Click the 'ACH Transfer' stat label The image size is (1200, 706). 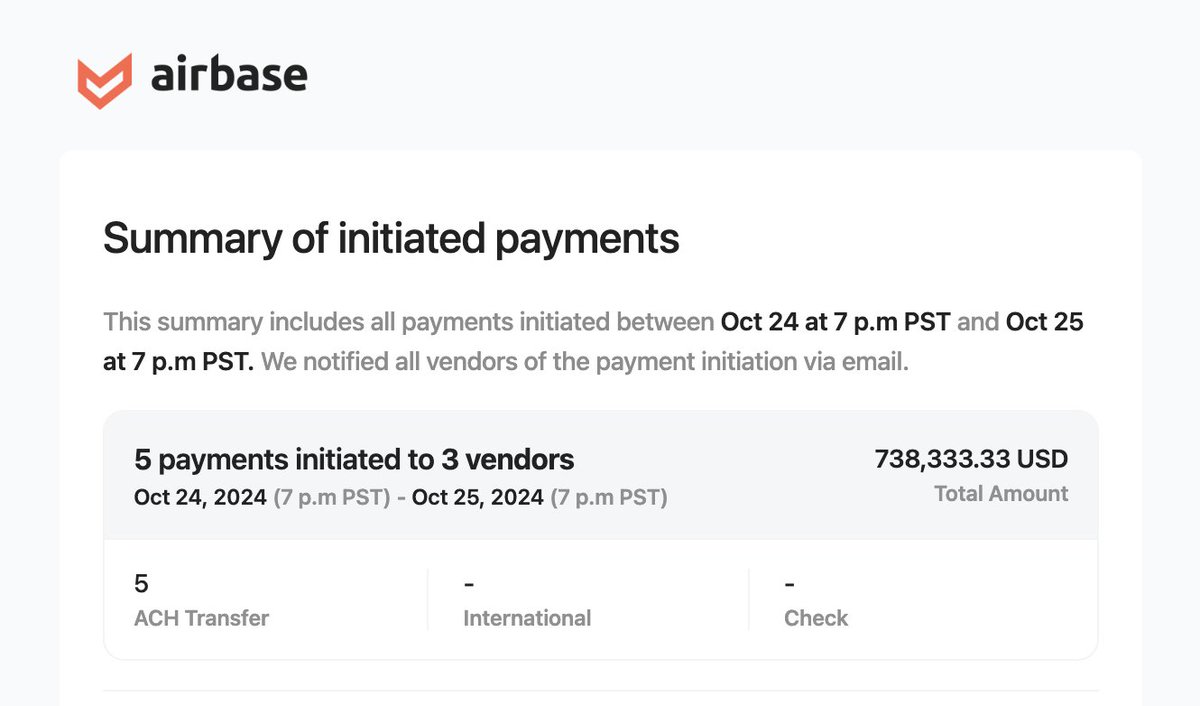point(201,618)
